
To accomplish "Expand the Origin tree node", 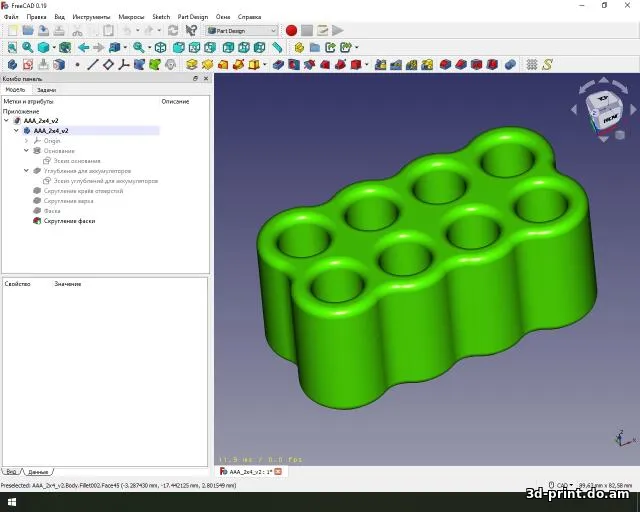I will pyautogui.click(x=26, y=141).
